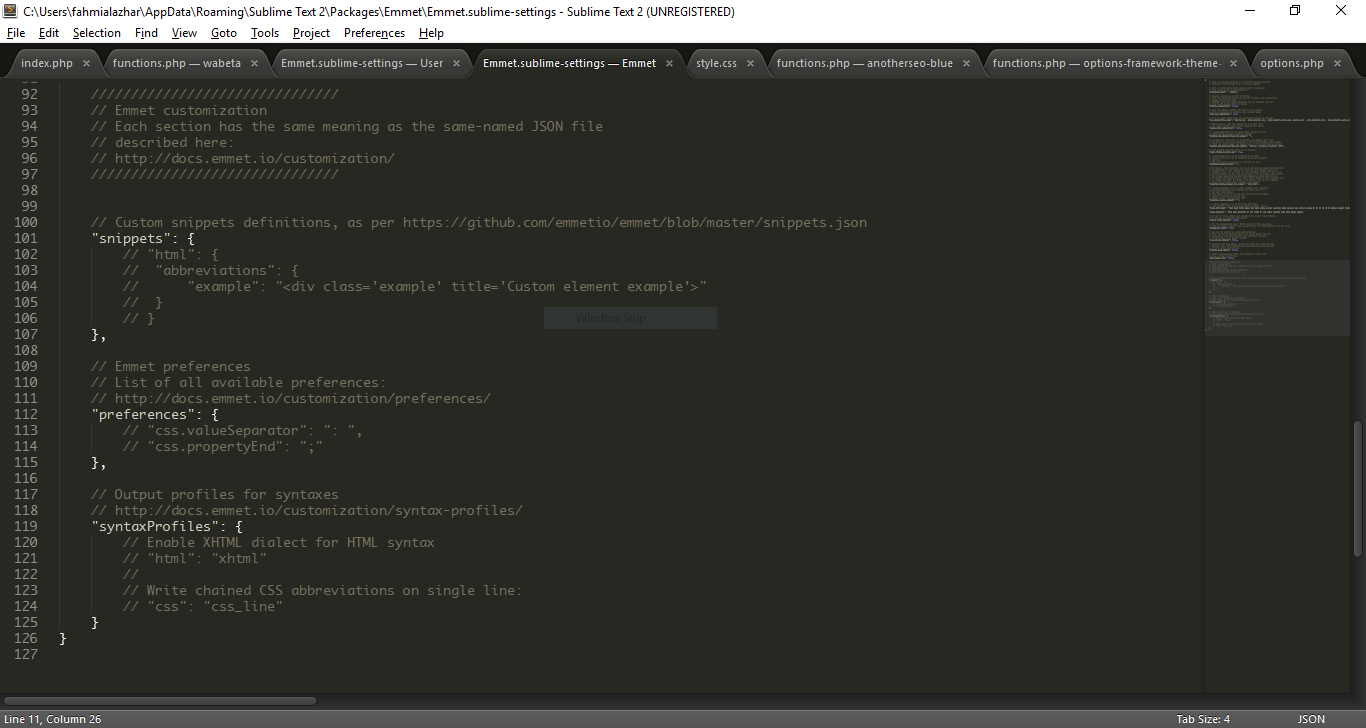The height and width of the screenshot is (728, 1366).
Task: Click the Sublime Text icon in title bar
Action: pyautogui.click(x=10, y=11)
